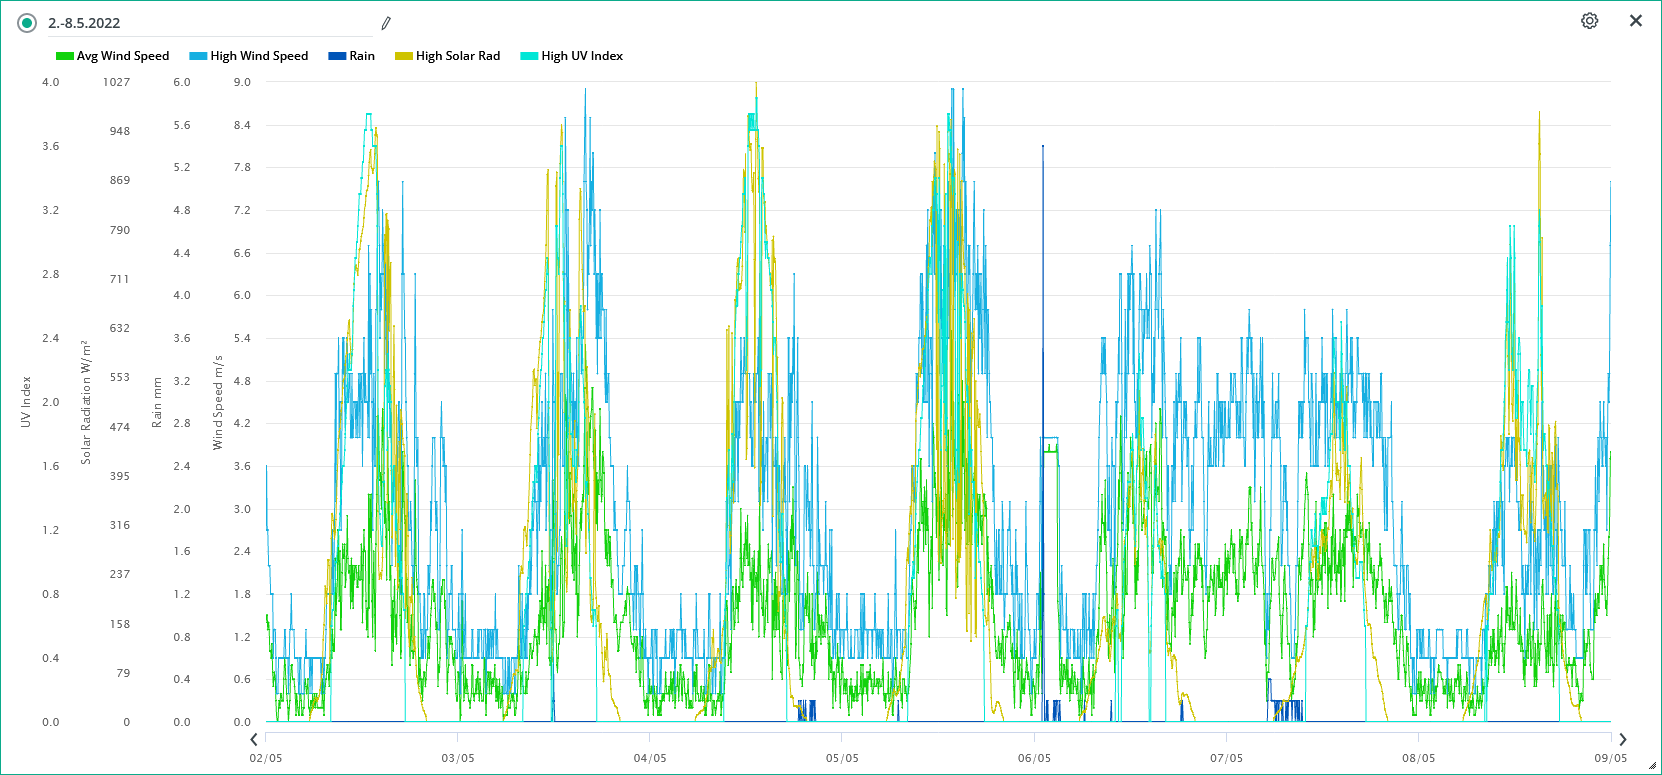
Task: Grab the resize handle in bottom-right corner
Action: 1652,766
